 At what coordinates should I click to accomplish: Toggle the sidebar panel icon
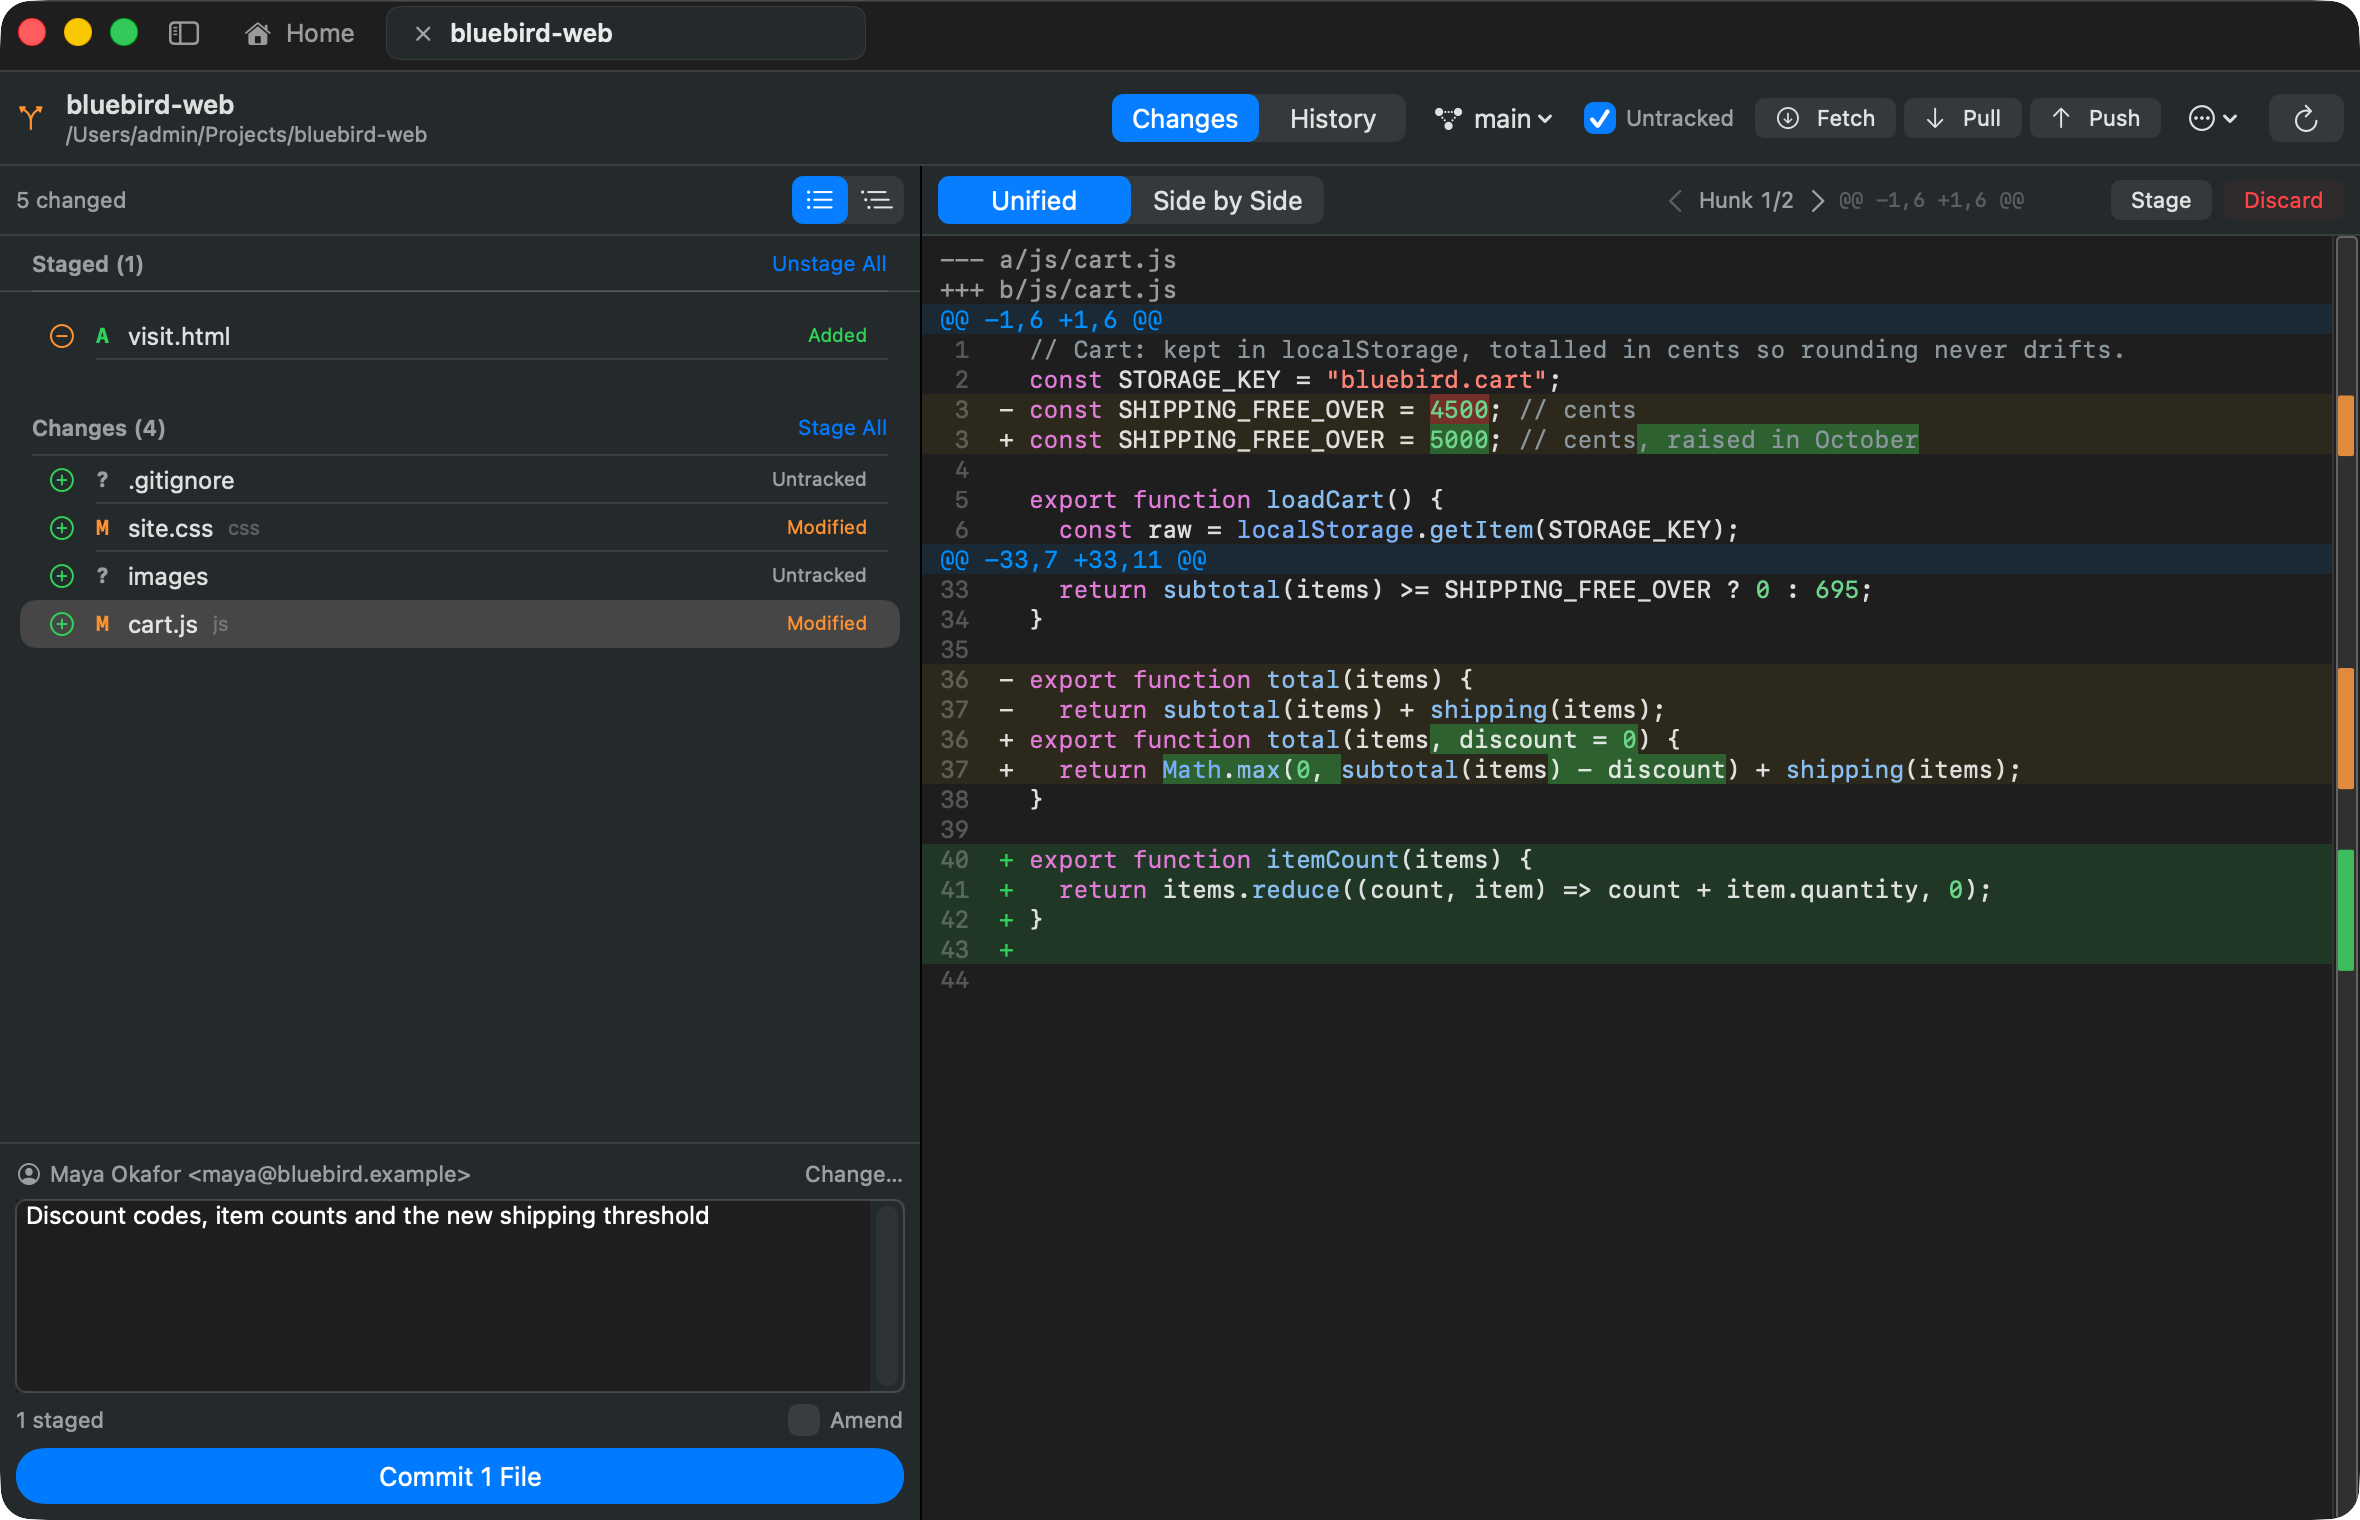pos(184,33)
